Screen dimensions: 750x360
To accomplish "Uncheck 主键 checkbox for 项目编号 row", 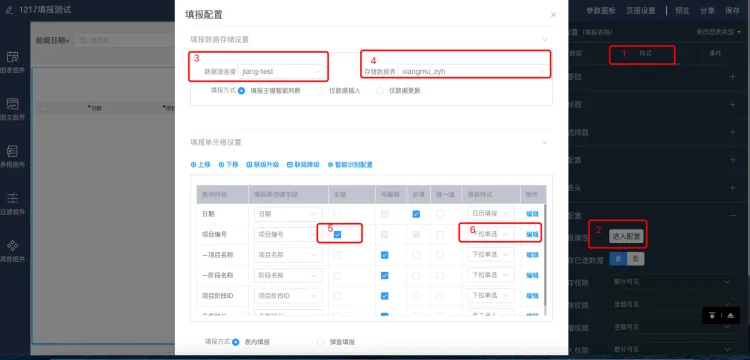I will (338, 234).
